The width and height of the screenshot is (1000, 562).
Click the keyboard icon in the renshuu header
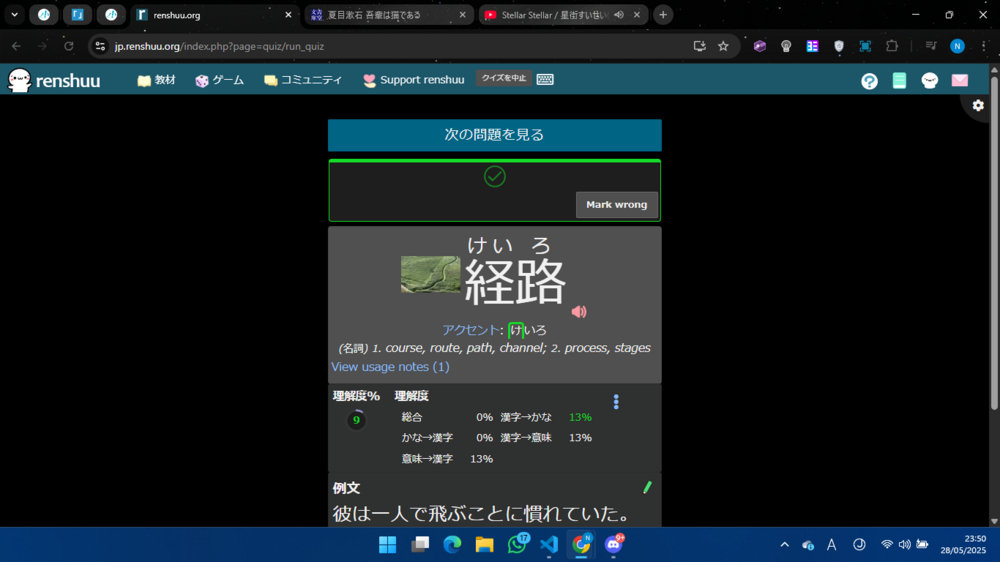tap(545, 79)
